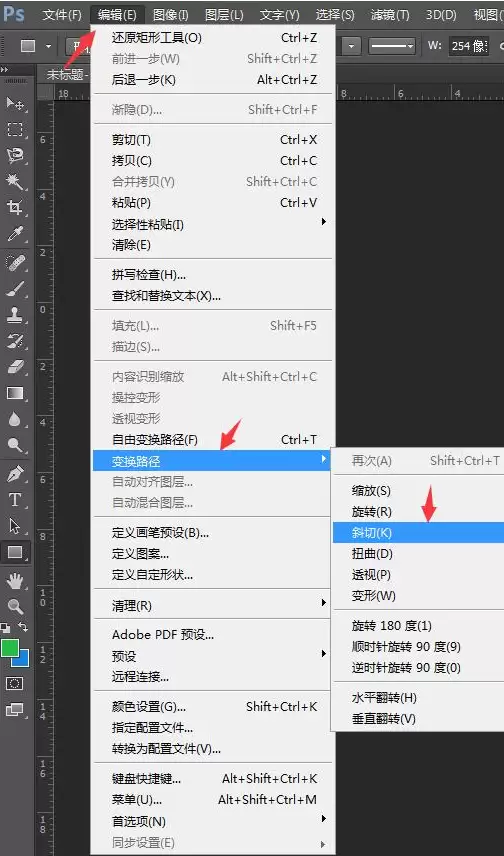
Task: Change the screen mode
Action: [15, 709]
